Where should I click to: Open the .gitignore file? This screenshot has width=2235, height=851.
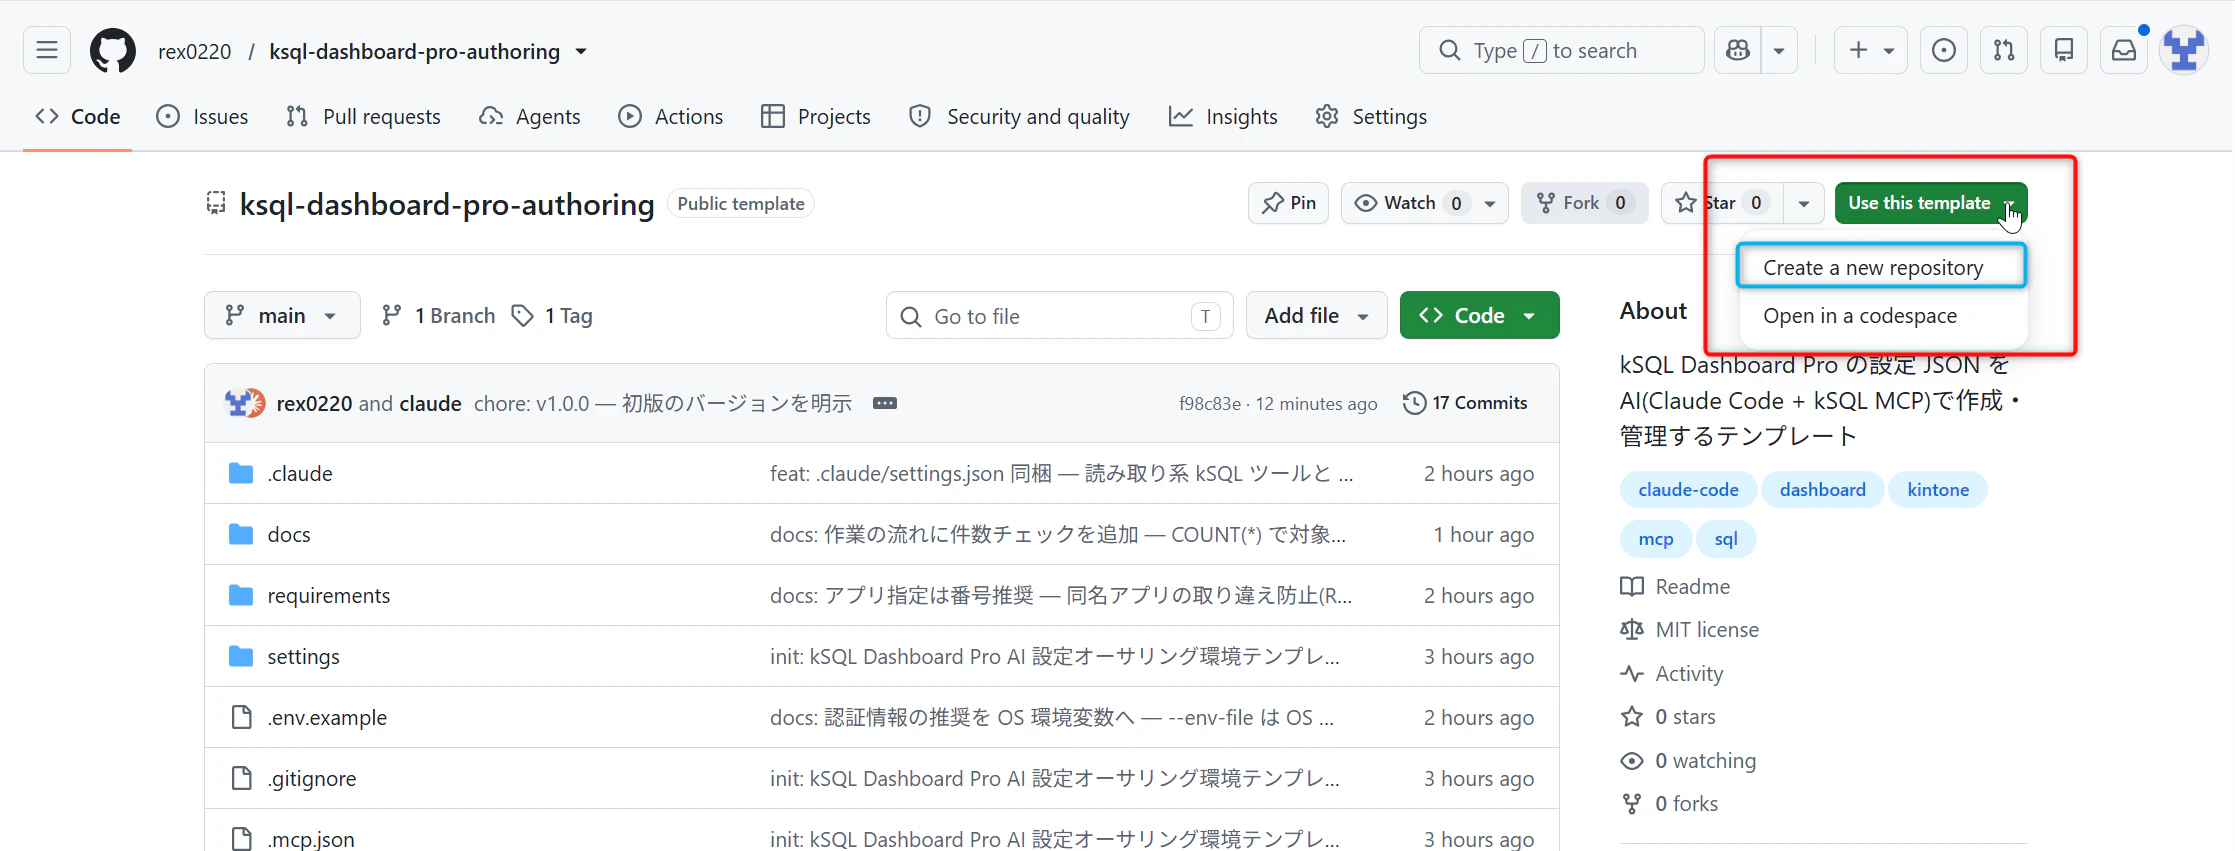point(312,778)
